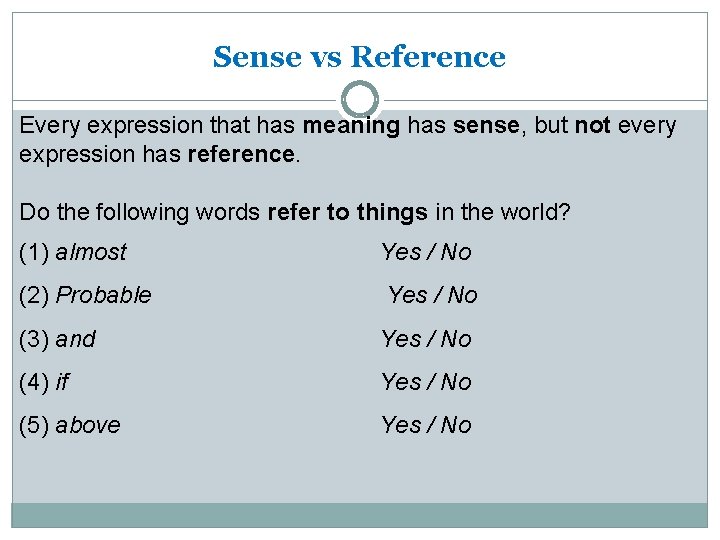
Task: Click the "Sense vs Reference" slide title
Action: [x=359, y=57]
